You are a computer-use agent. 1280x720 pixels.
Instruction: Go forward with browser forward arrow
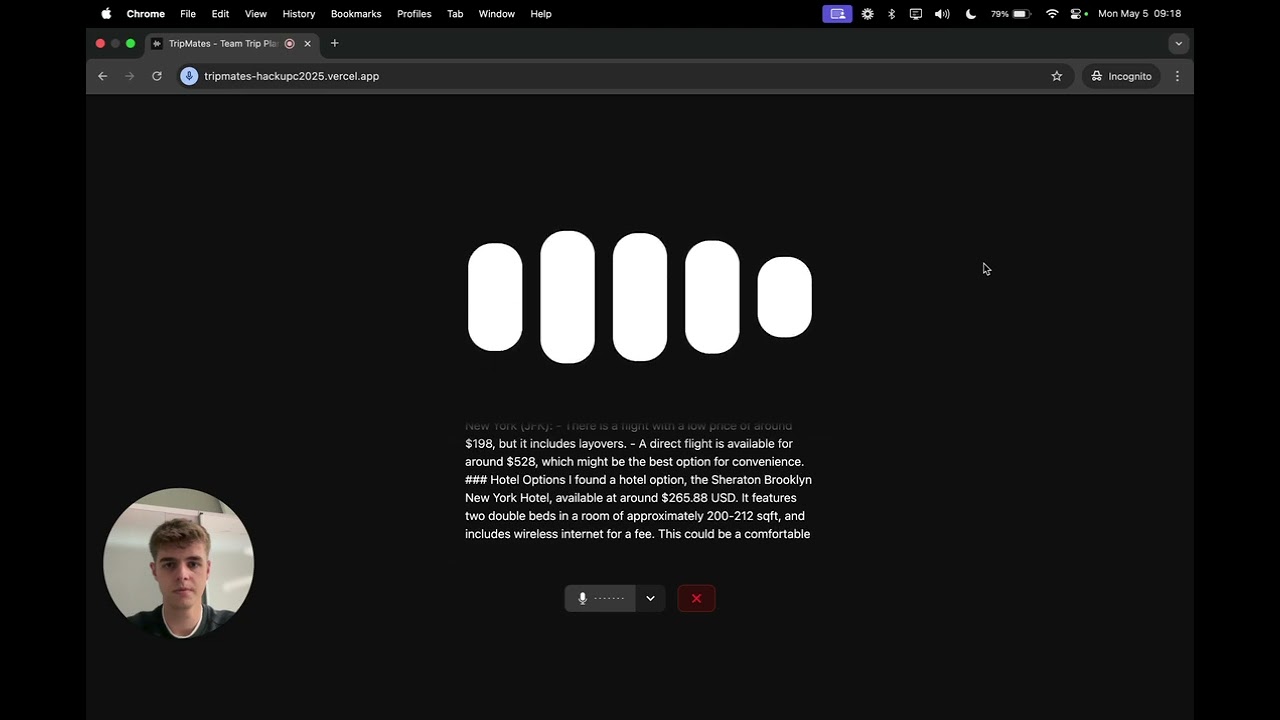[129, 76]
